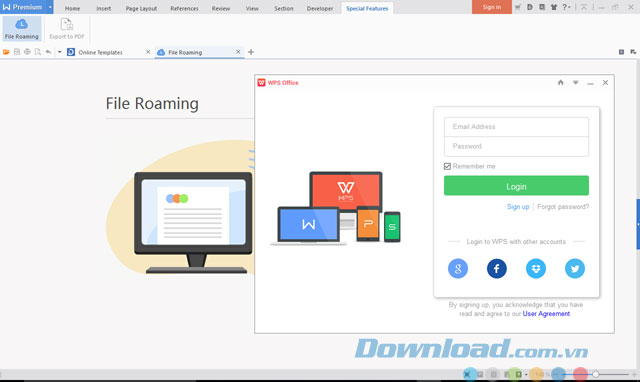Open the Home ribbon tab
The width and height of the screenshot is (640, 382).
pos(72,8)
